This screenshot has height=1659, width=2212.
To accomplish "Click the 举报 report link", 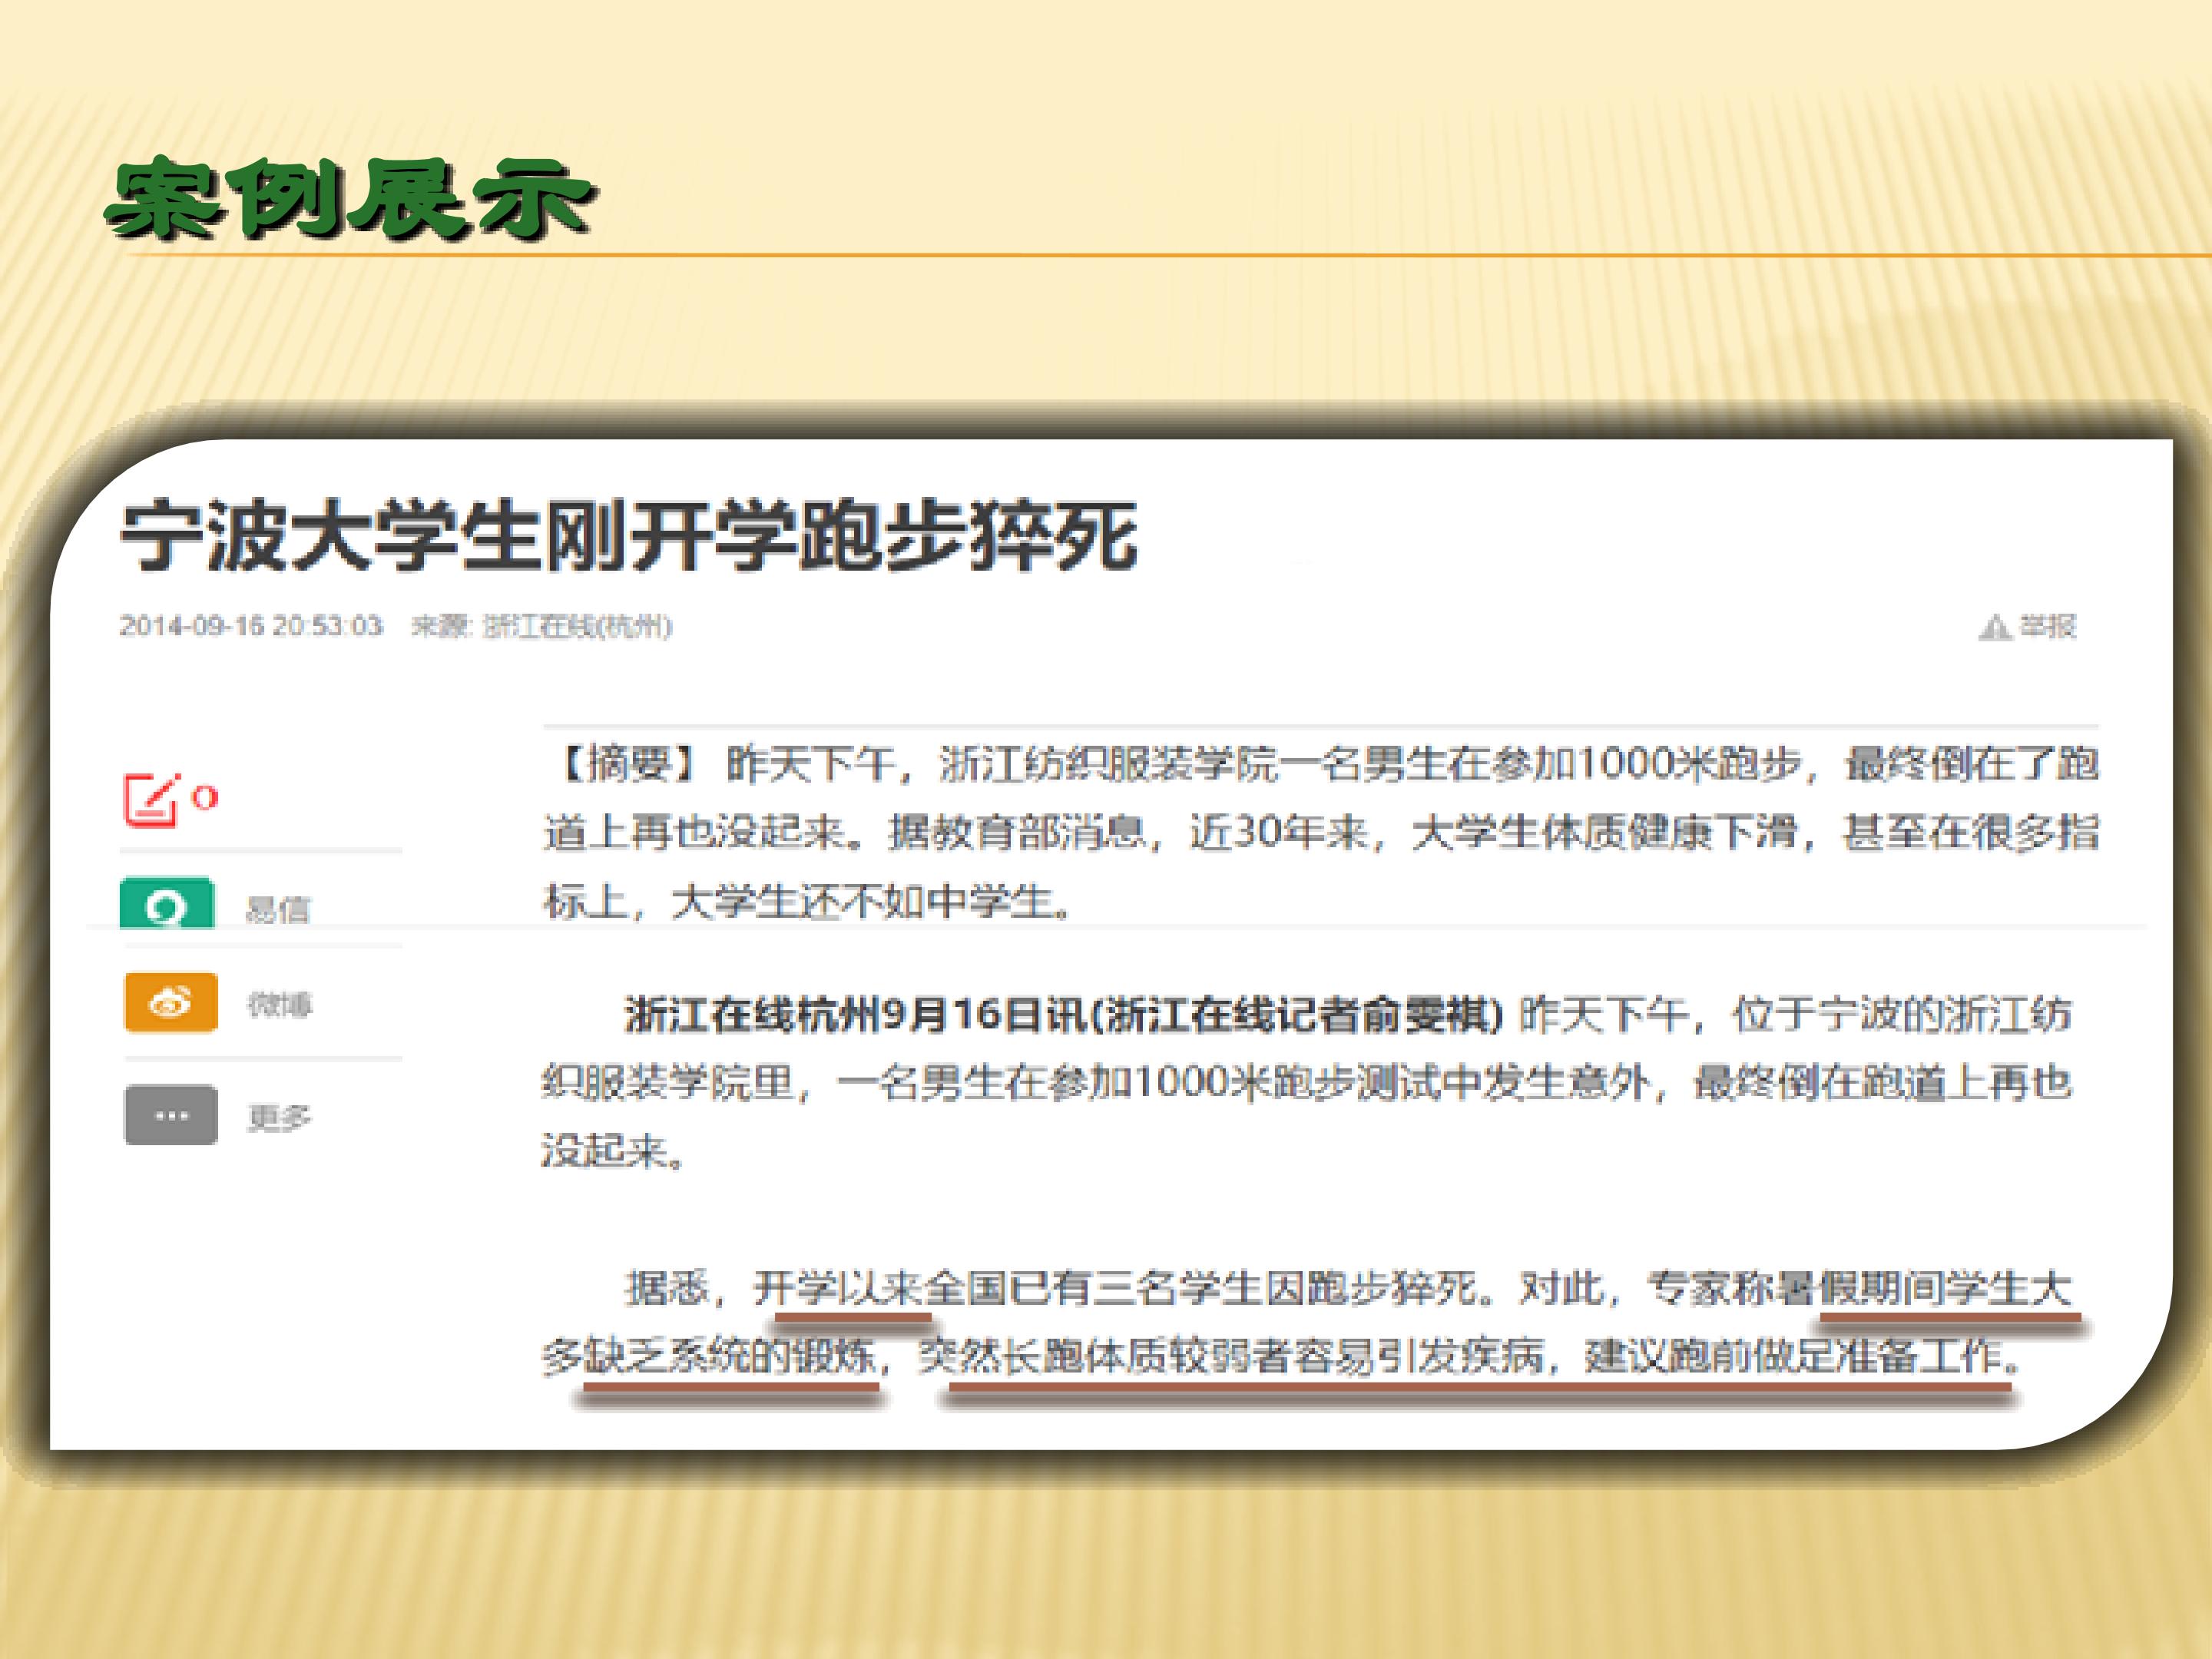I will 2047,626.
